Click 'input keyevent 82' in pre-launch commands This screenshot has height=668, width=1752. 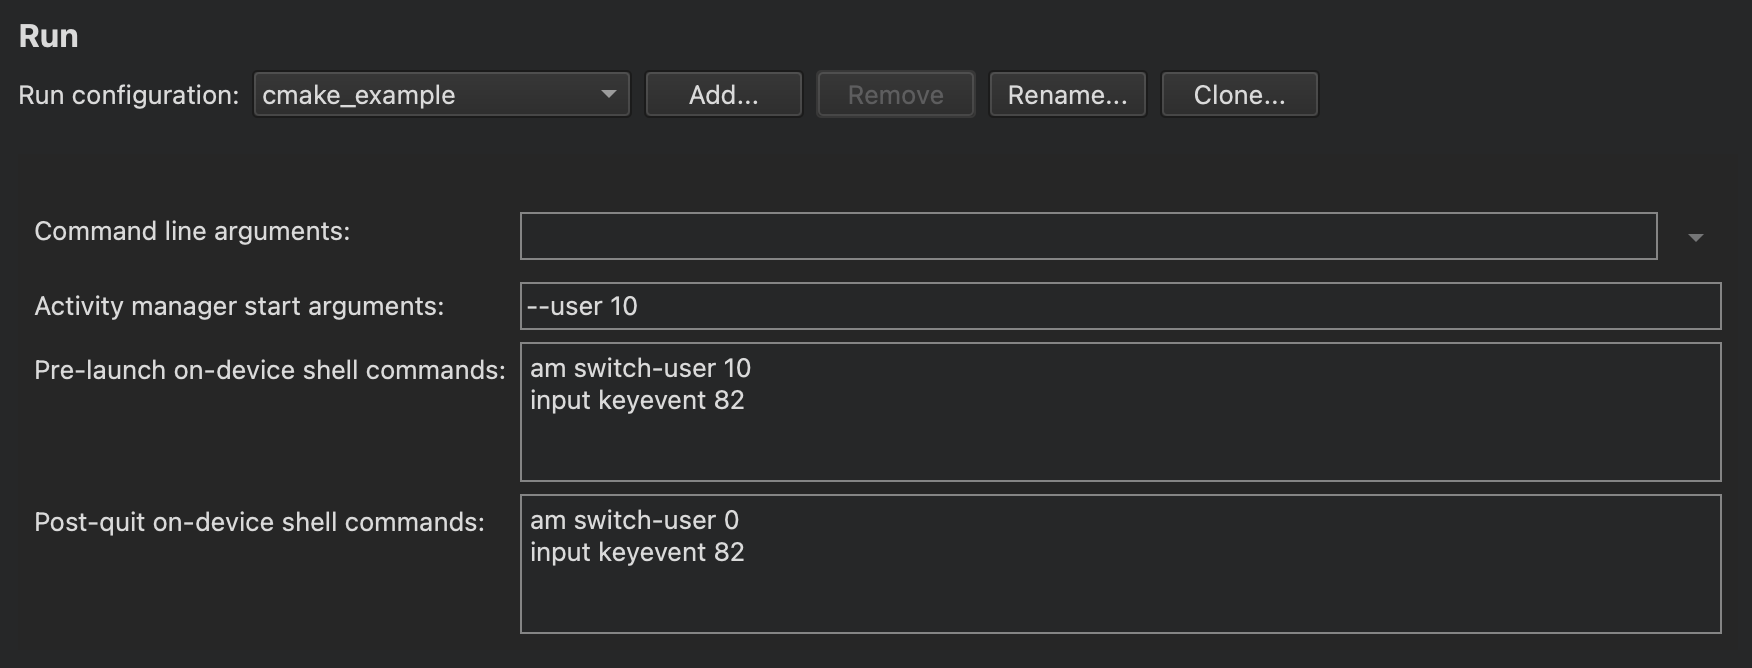coord(637,401)
